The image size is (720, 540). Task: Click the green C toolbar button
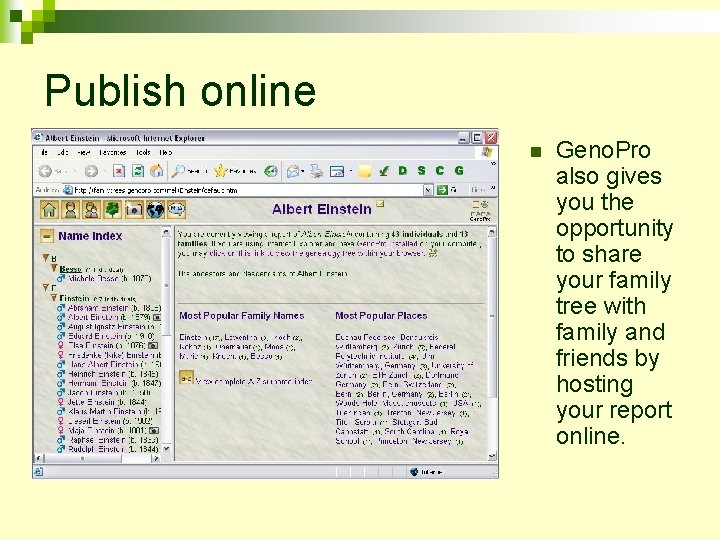tap(440, 171)
